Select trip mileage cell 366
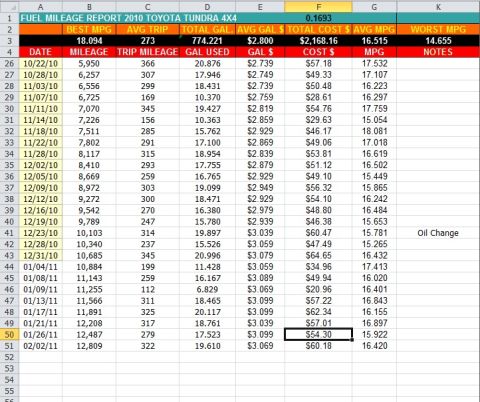Viewport: 480px width, 402px height. 148,63
